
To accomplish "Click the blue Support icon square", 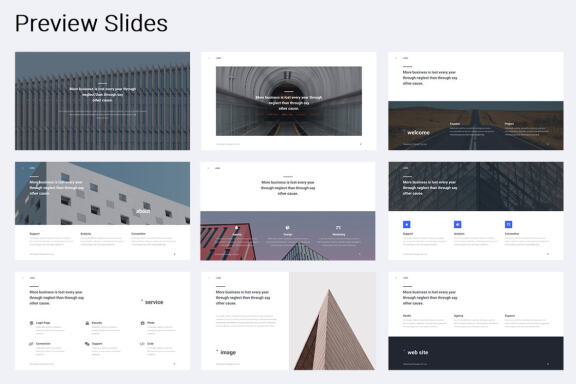I will 407,224.
